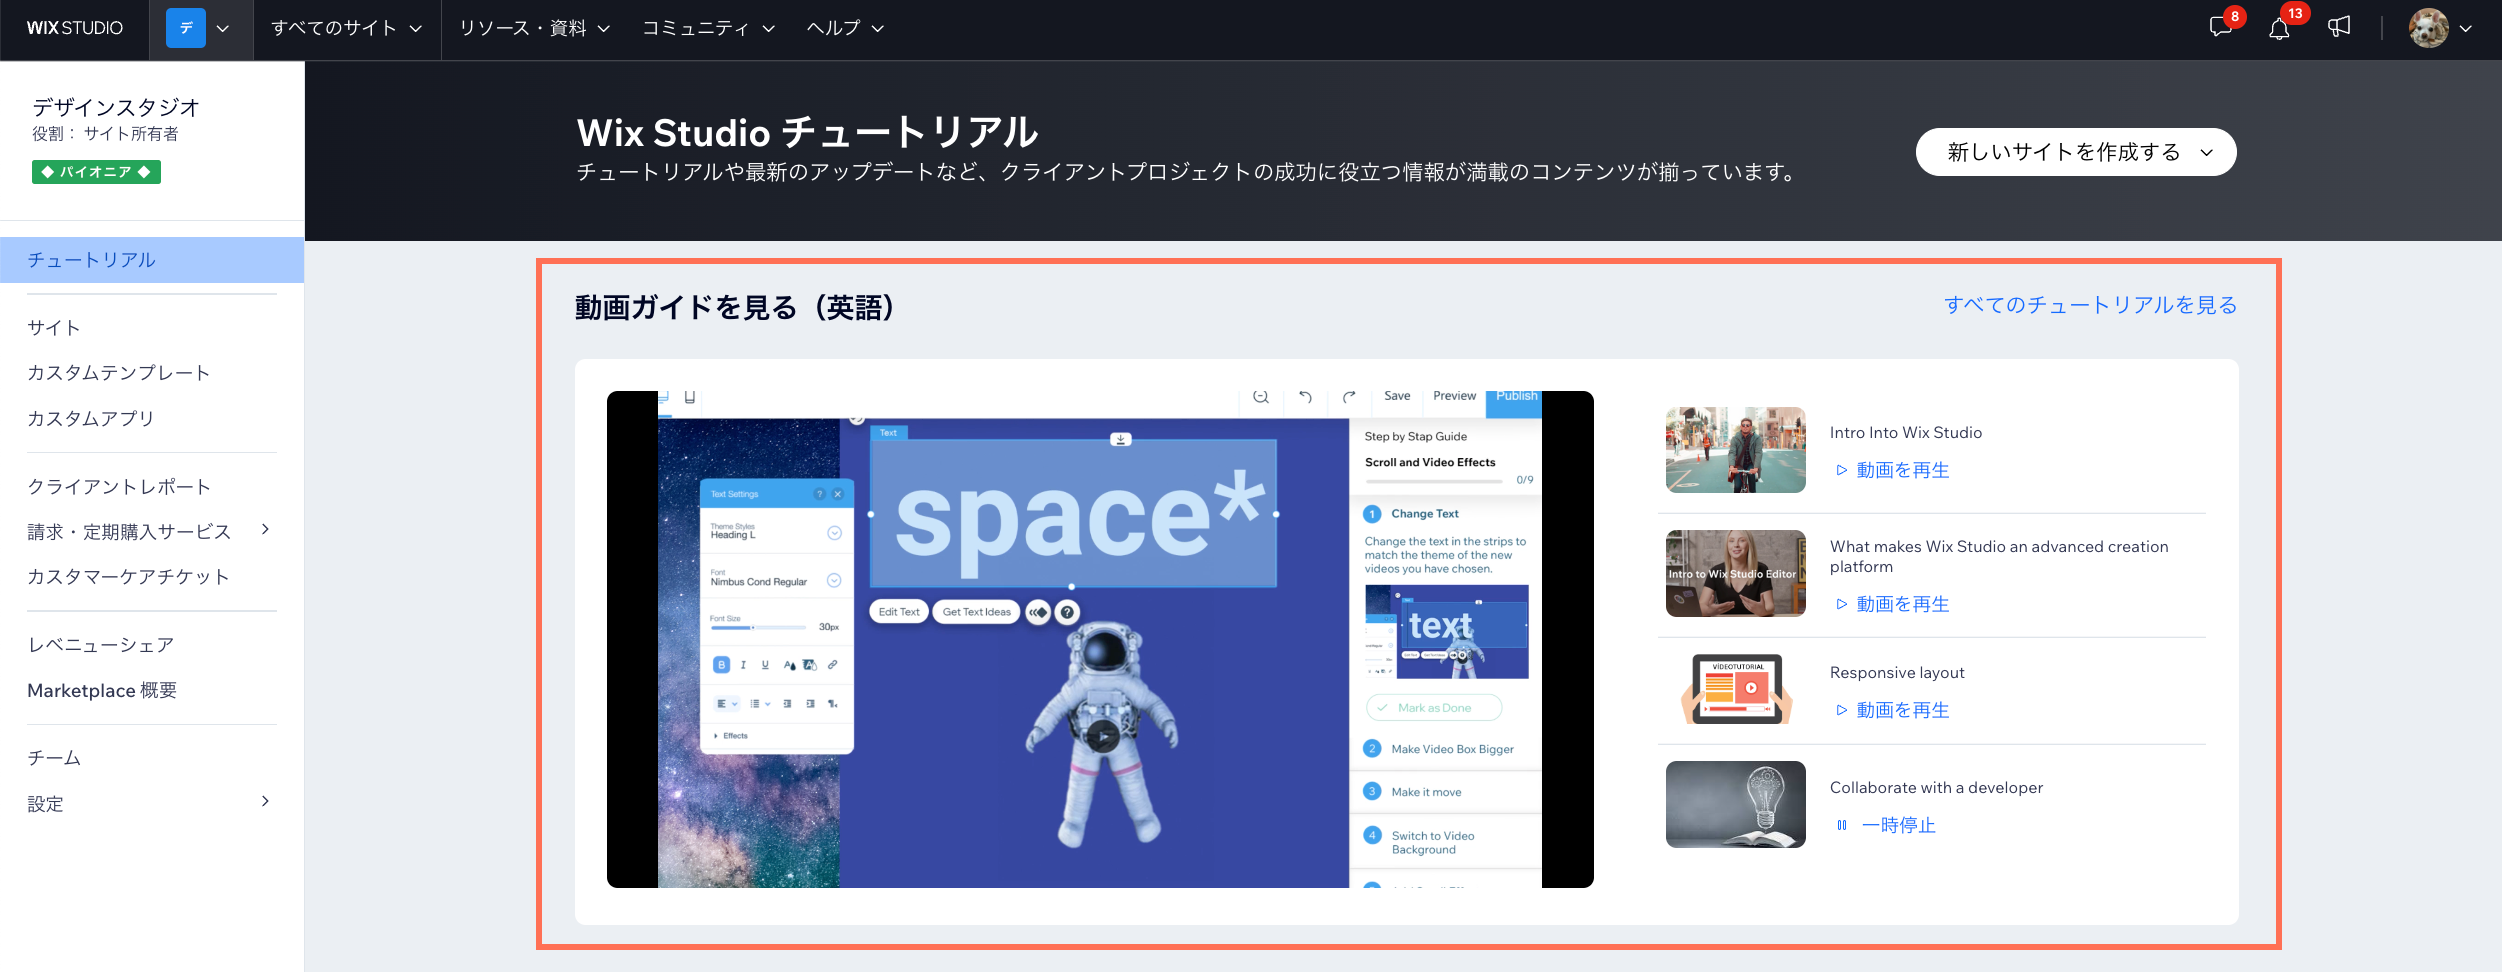
Task: Open ヘルプ menu
Action: pyautogui.click(x=845, y=28)
